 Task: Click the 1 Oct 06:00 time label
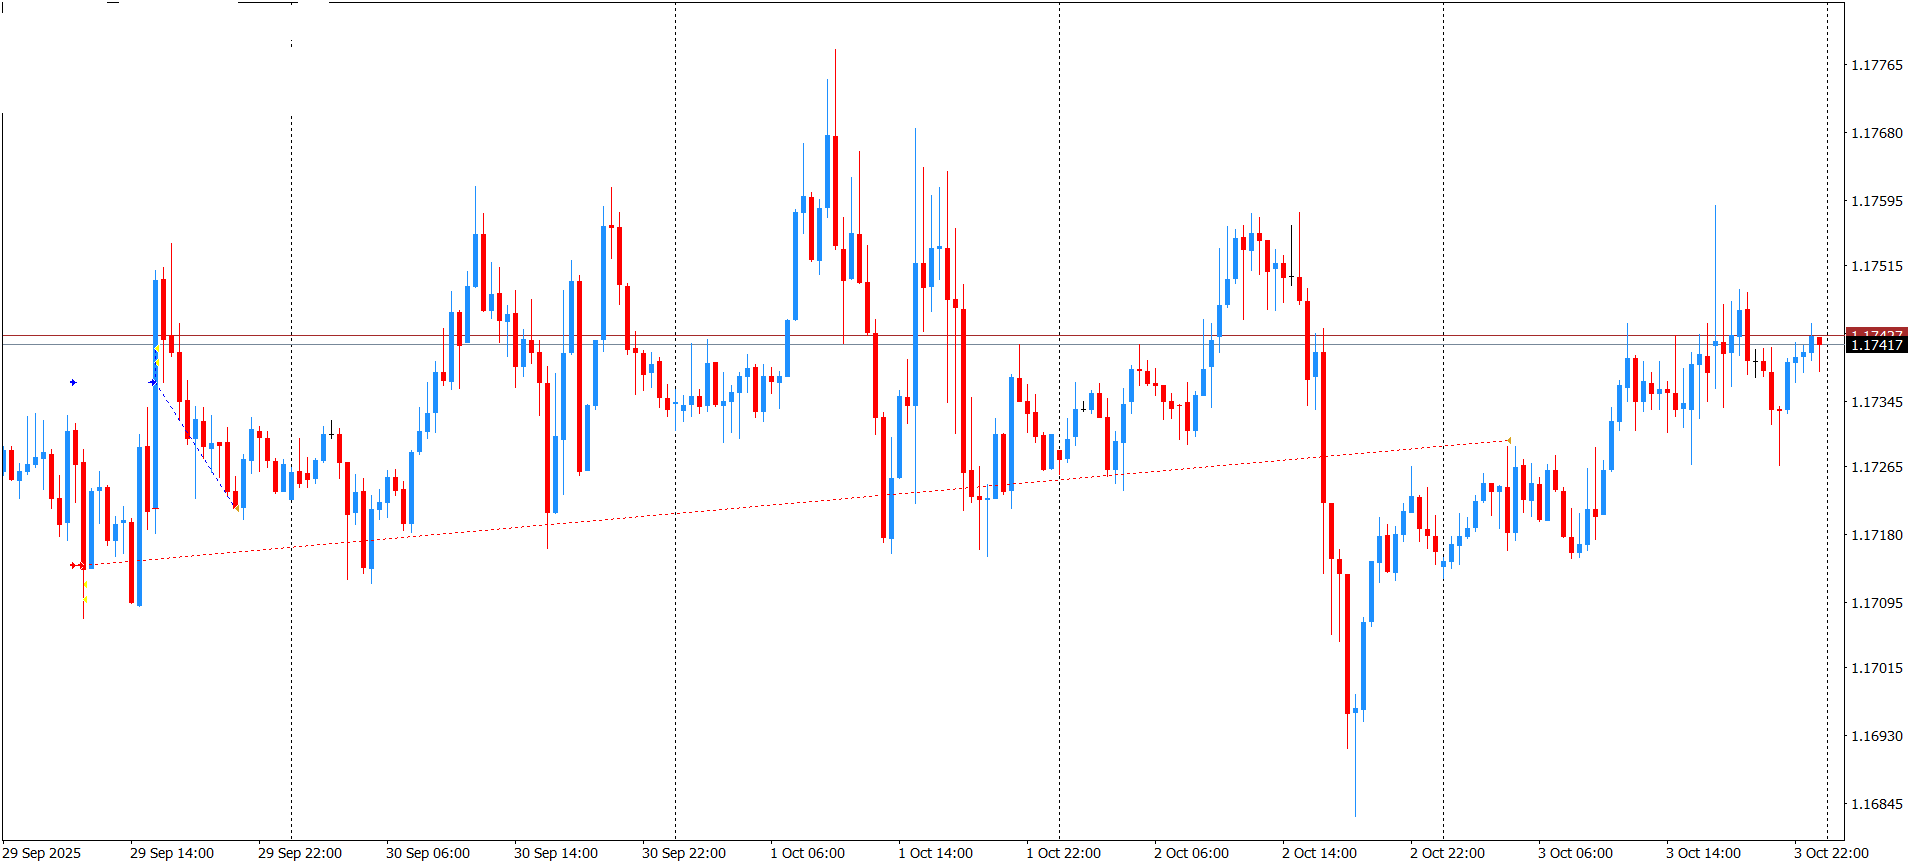coord(807,853)
